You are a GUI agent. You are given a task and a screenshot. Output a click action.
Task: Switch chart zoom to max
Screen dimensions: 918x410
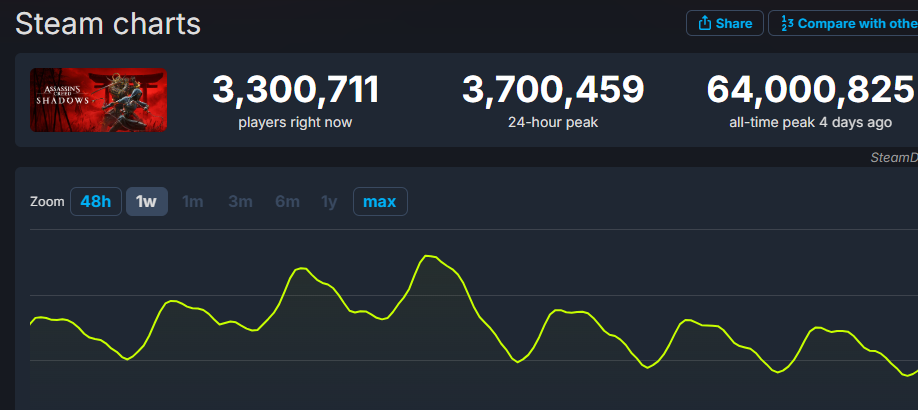pyautogui.click(x=380, y=201)
